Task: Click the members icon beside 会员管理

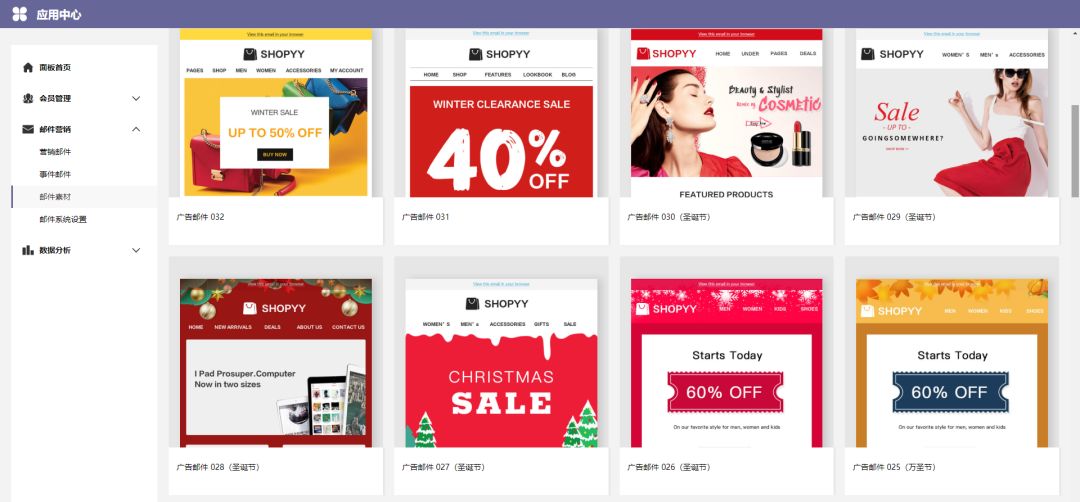Action: tap(28, 98)
